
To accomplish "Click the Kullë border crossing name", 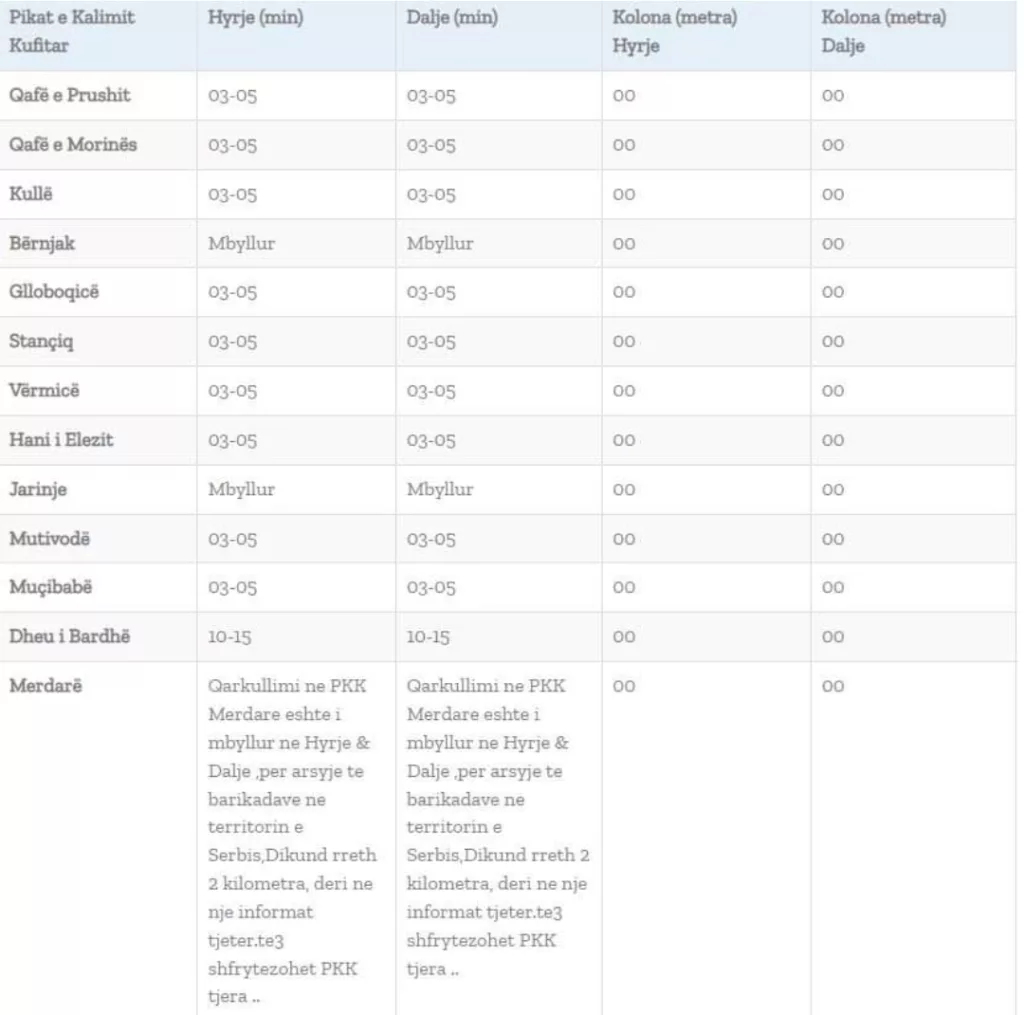I will [31, 194].
